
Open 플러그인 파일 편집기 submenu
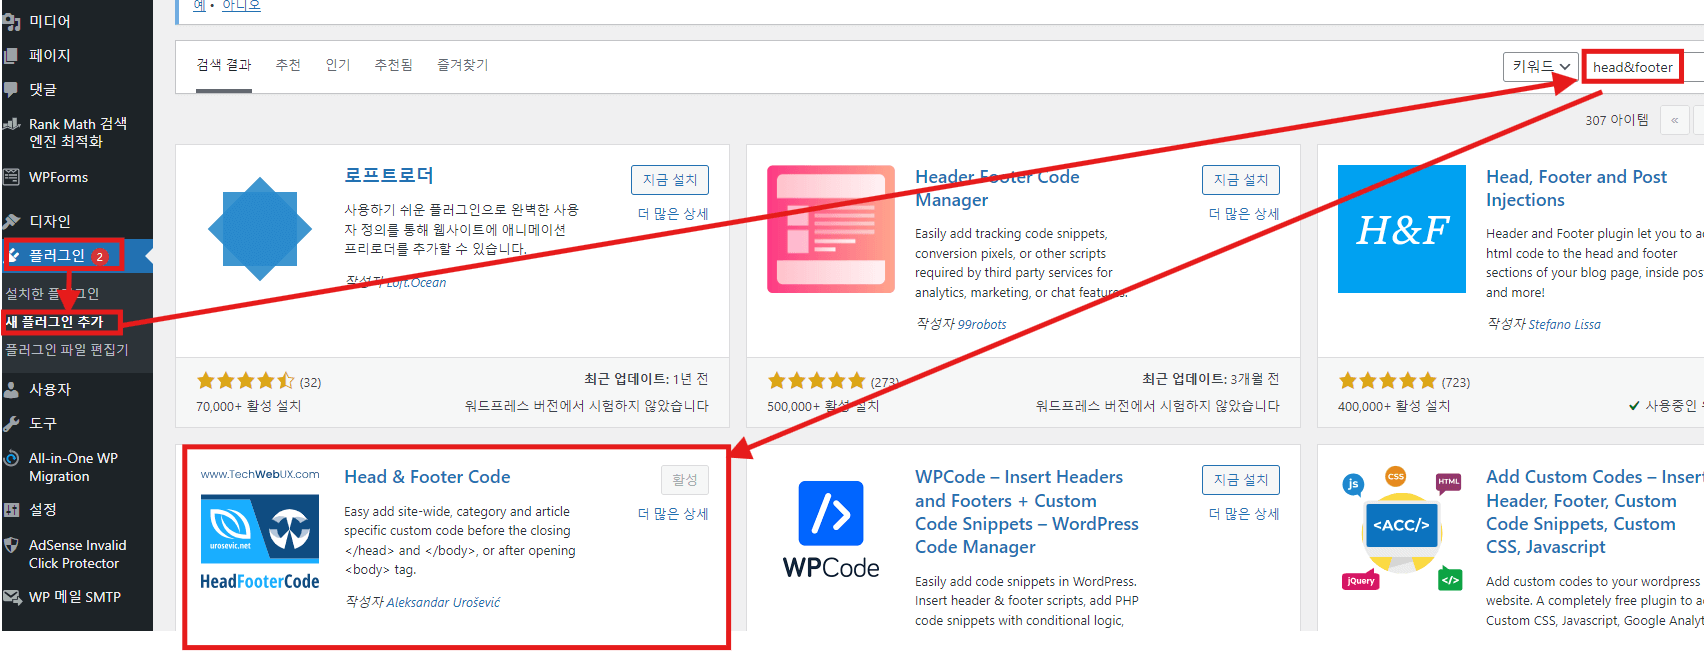[67, 349]
